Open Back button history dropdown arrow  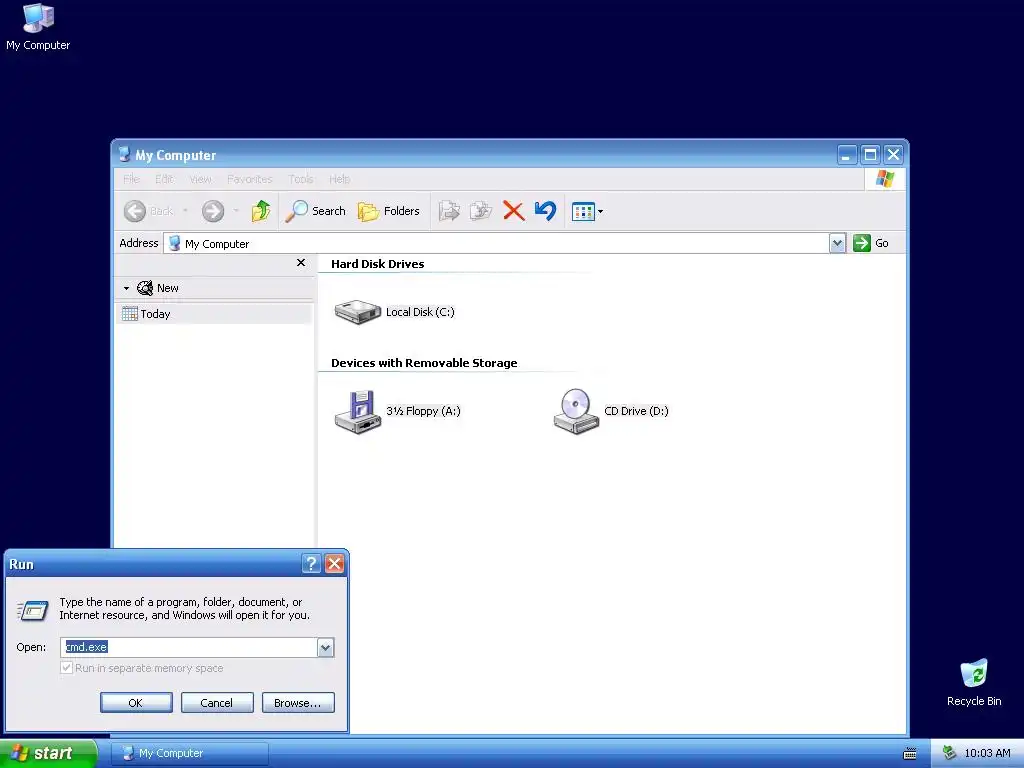click(185, 211)
